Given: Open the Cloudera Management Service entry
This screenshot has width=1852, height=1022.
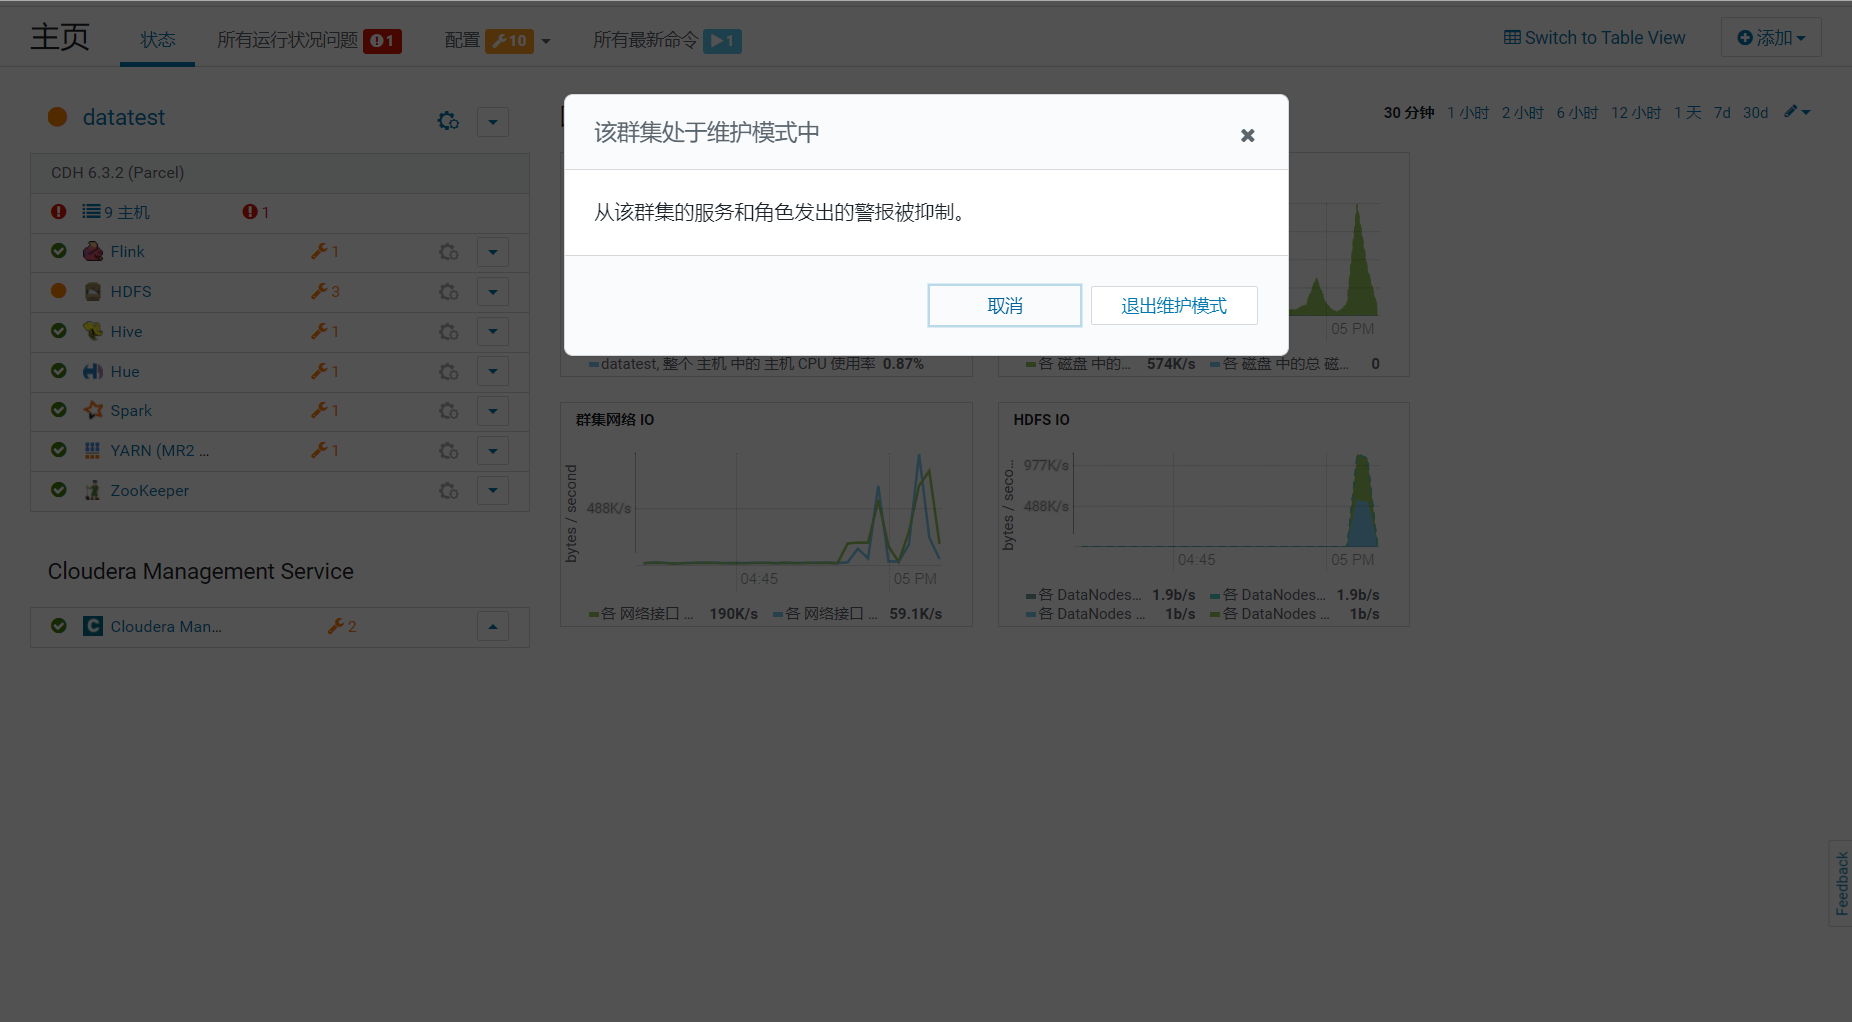Looking at the screenshot, I should [x=166, y=627].
